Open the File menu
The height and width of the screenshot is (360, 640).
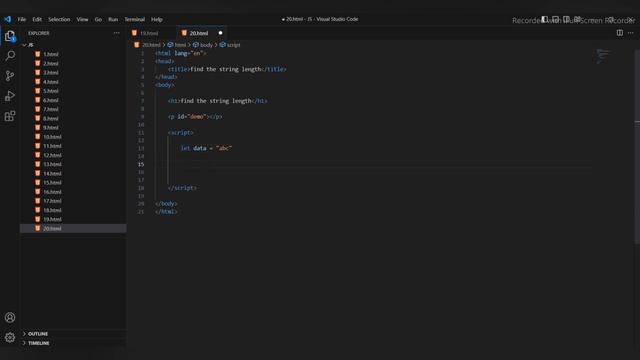tap(22, 19)
